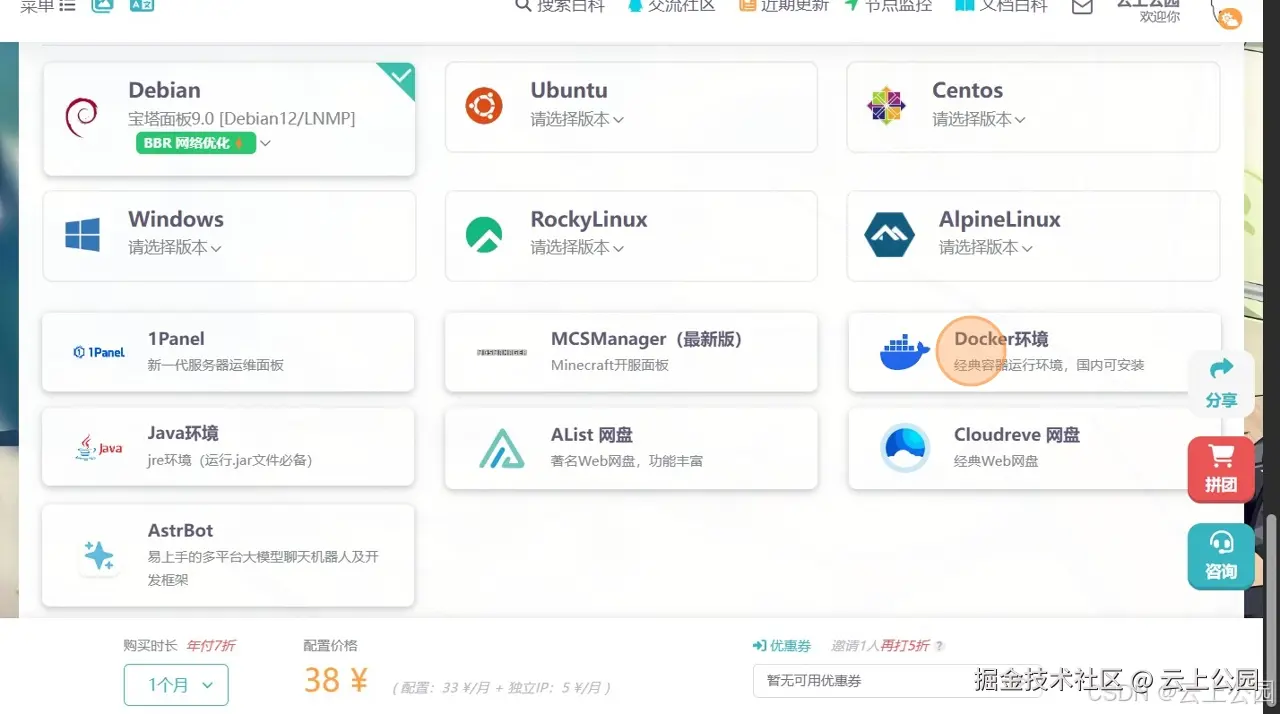Click the 38 ¥ price value
The image size is (1280, 714).
pos(336,680)
